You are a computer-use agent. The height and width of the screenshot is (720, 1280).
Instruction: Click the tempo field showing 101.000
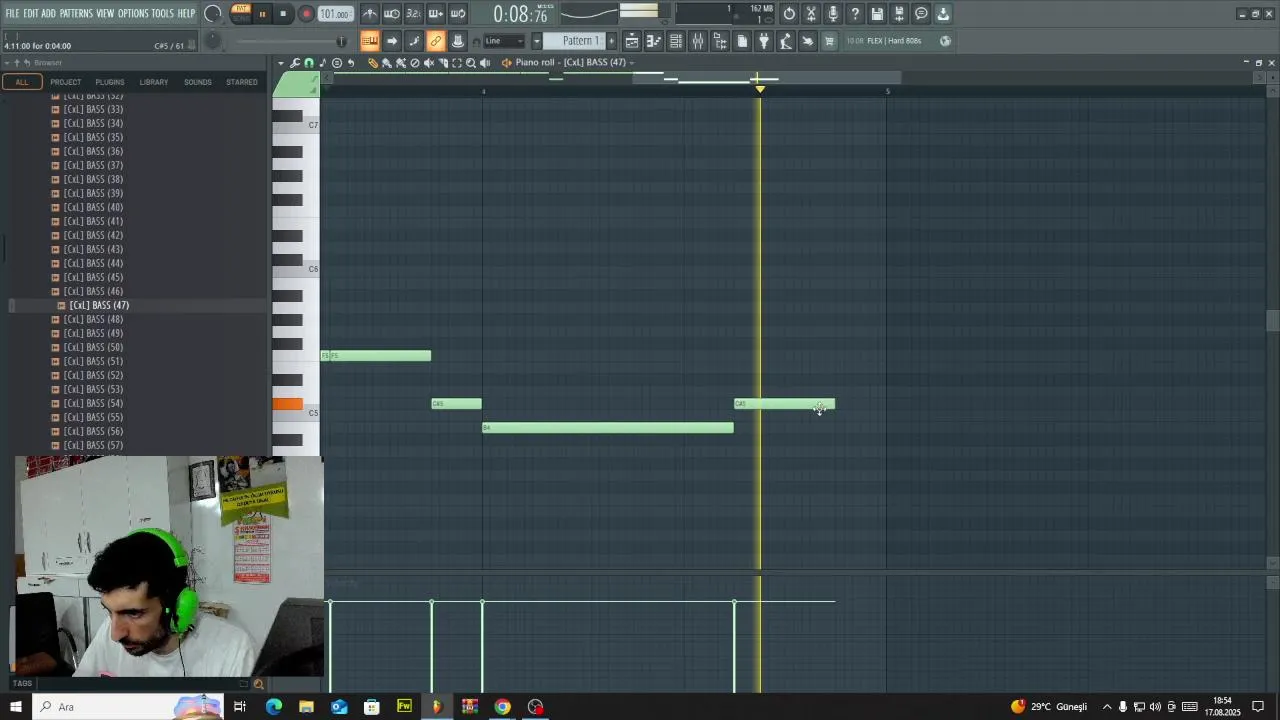[335, 14]
